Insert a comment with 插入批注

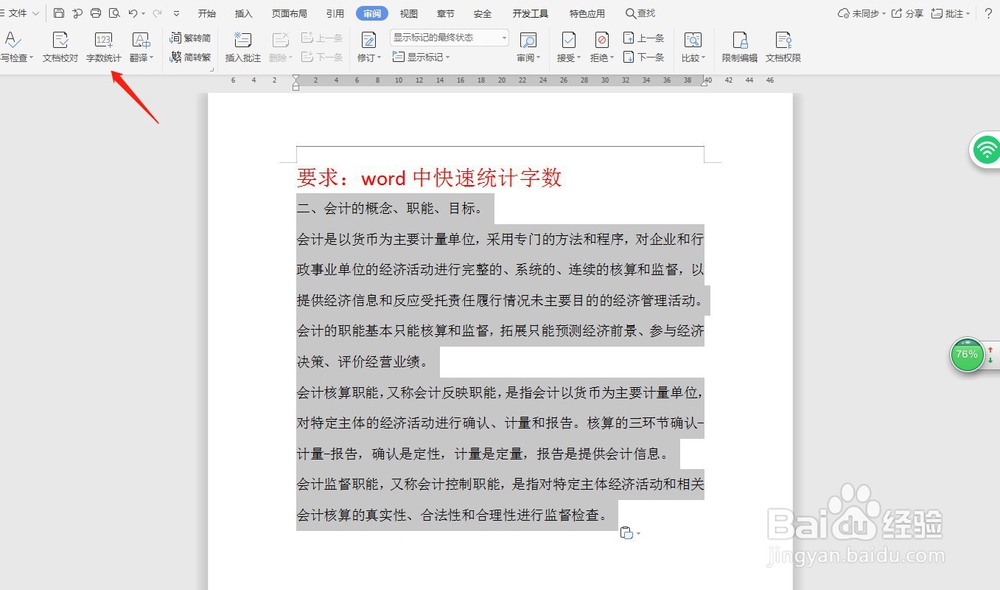[x=242, y=47]
